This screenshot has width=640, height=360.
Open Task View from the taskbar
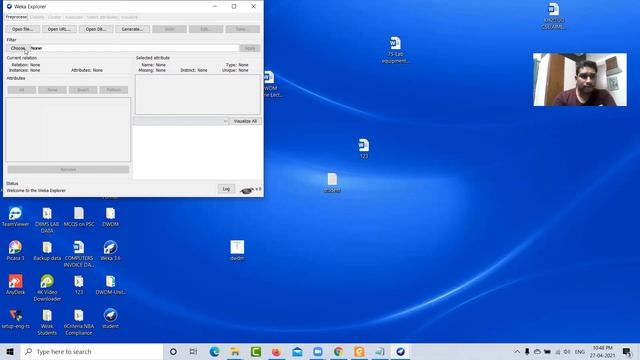click(x=193, y=351)
